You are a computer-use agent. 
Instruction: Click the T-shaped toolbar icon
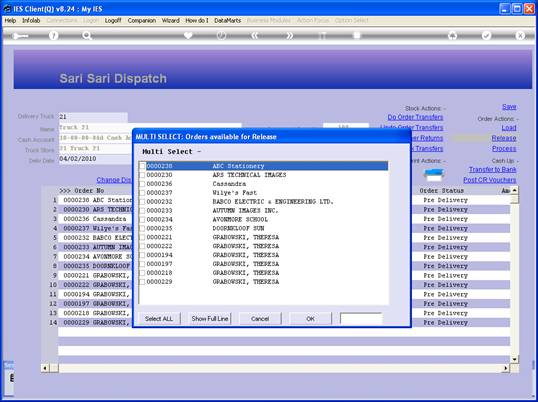(323, 36)
